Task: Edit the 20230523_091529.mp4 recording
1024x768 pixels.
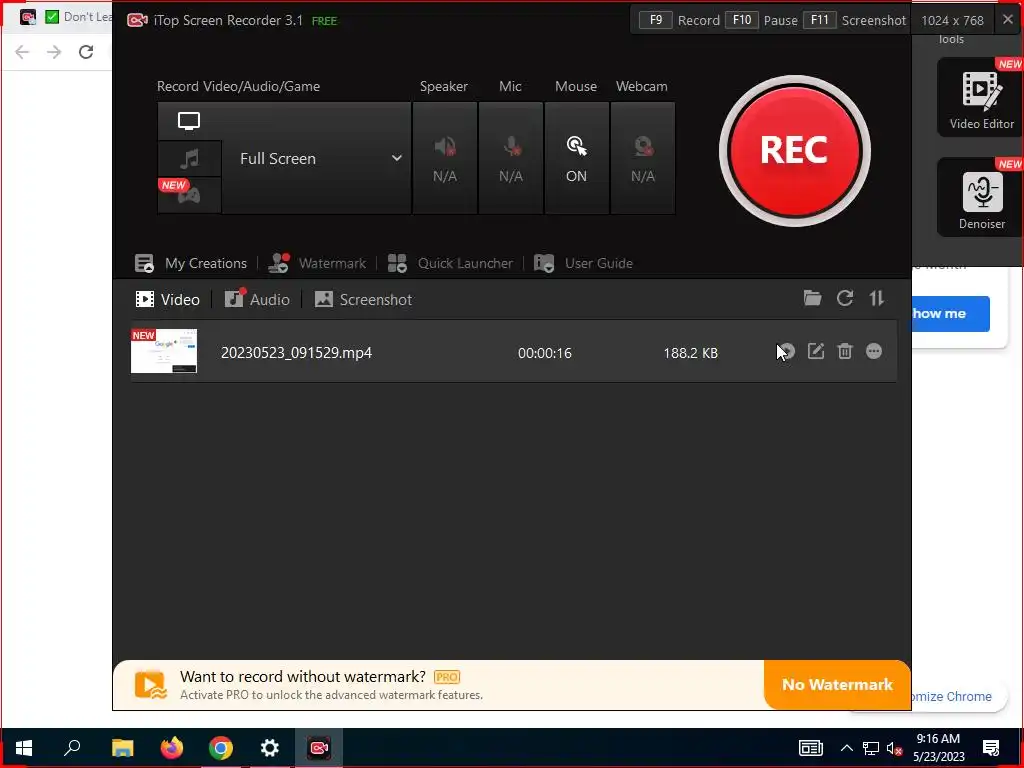Action: [816, 351]
